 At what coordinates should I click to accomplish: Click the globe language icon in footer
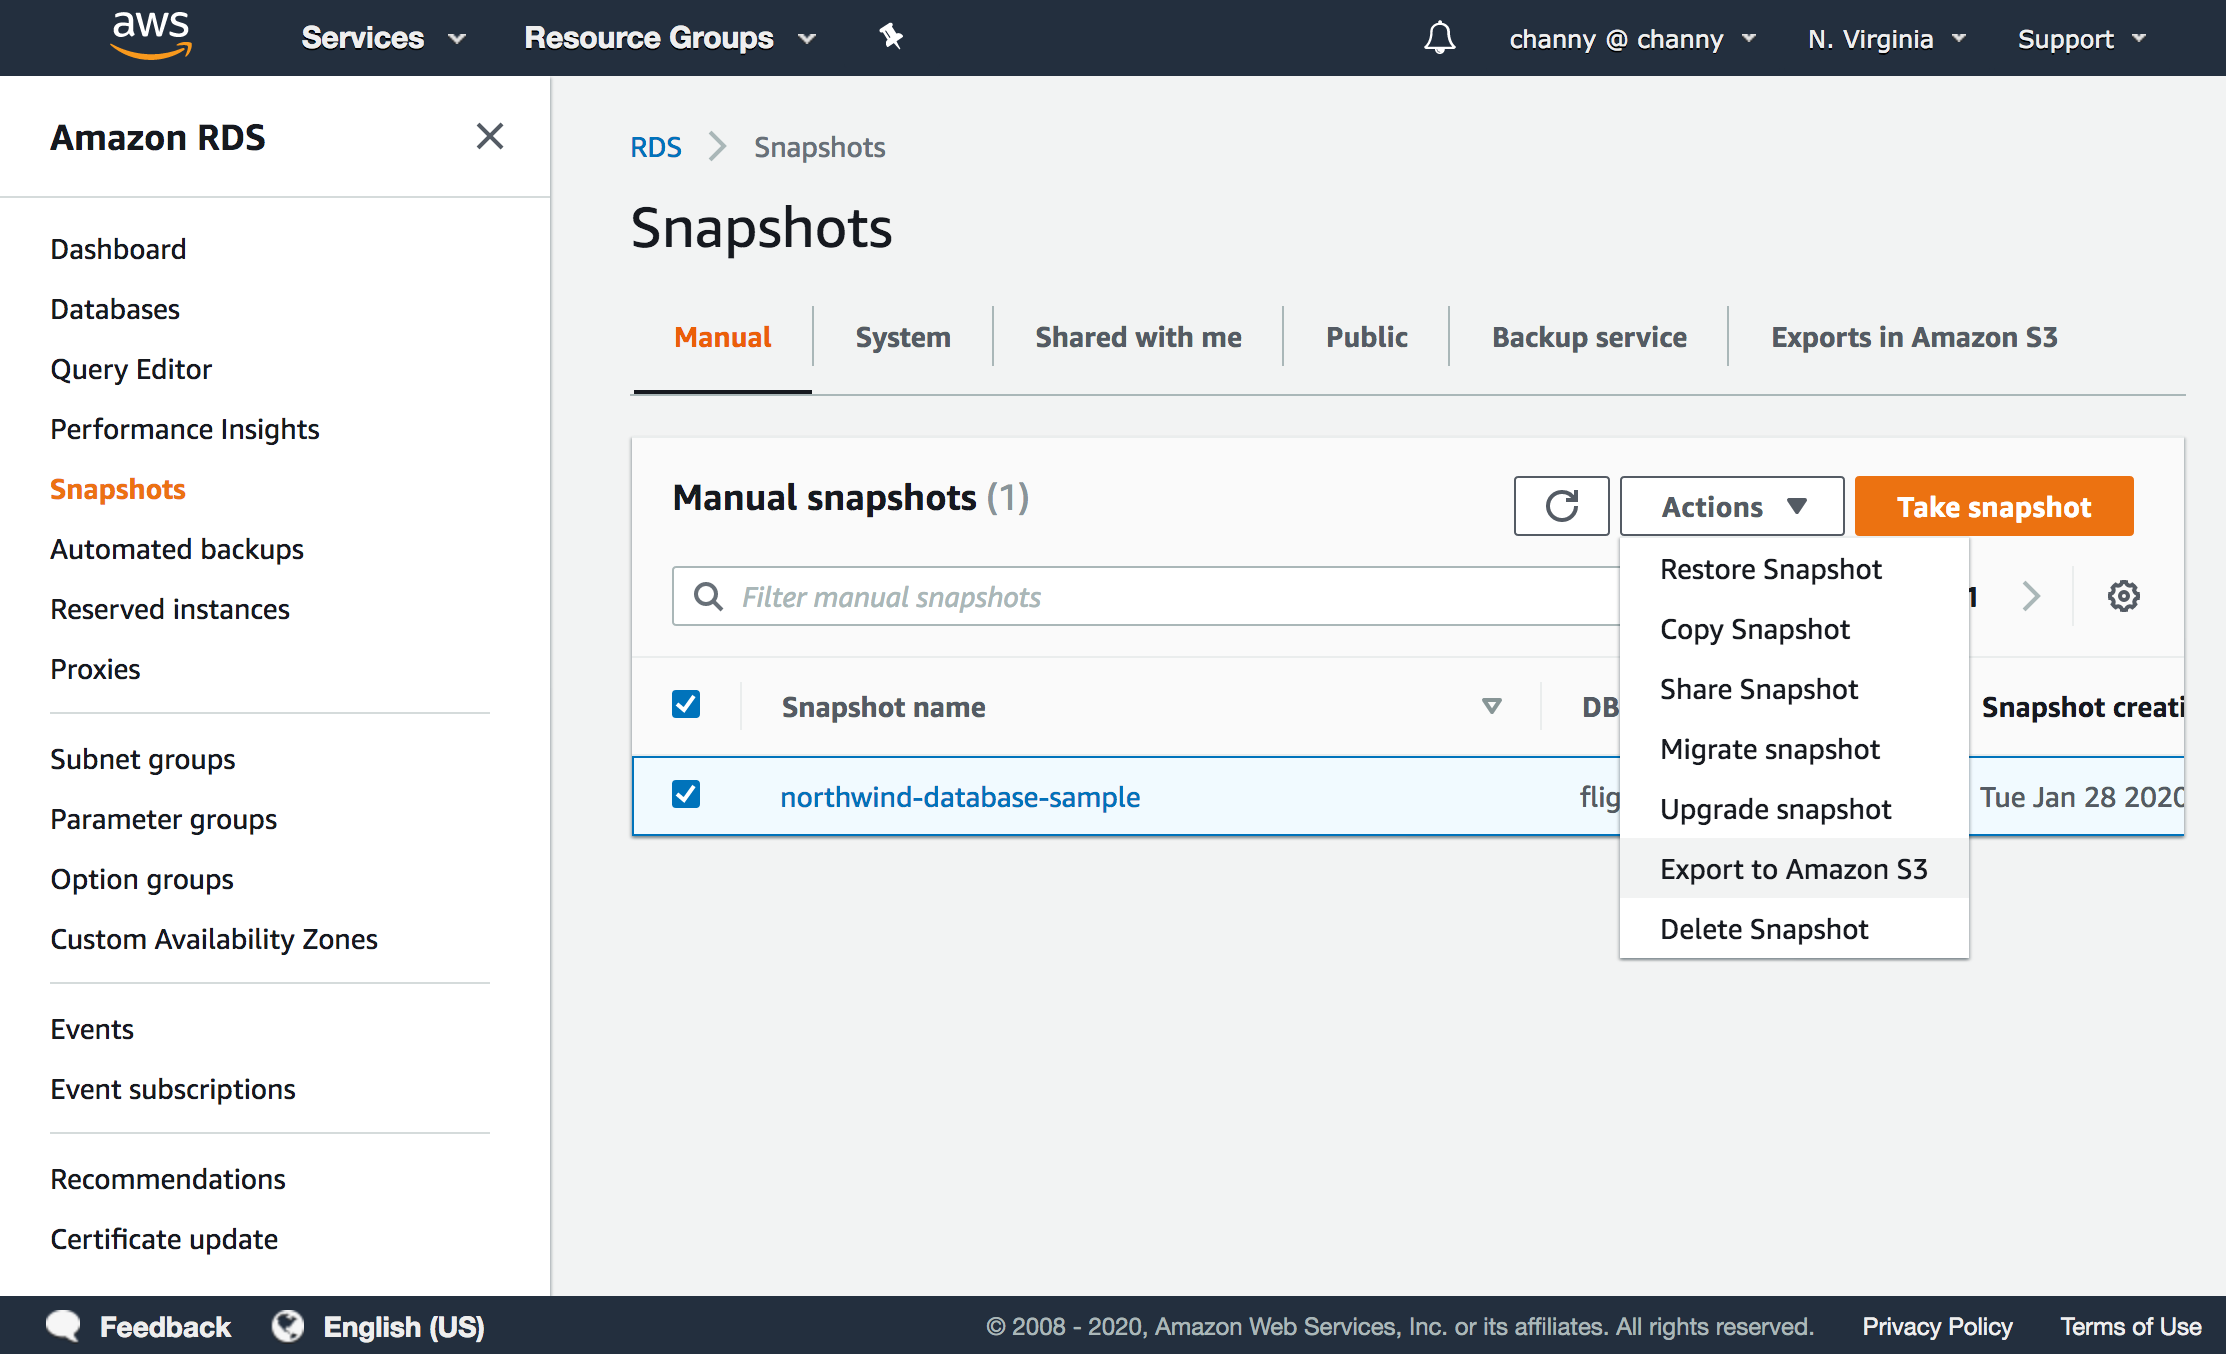(288, 1326)
